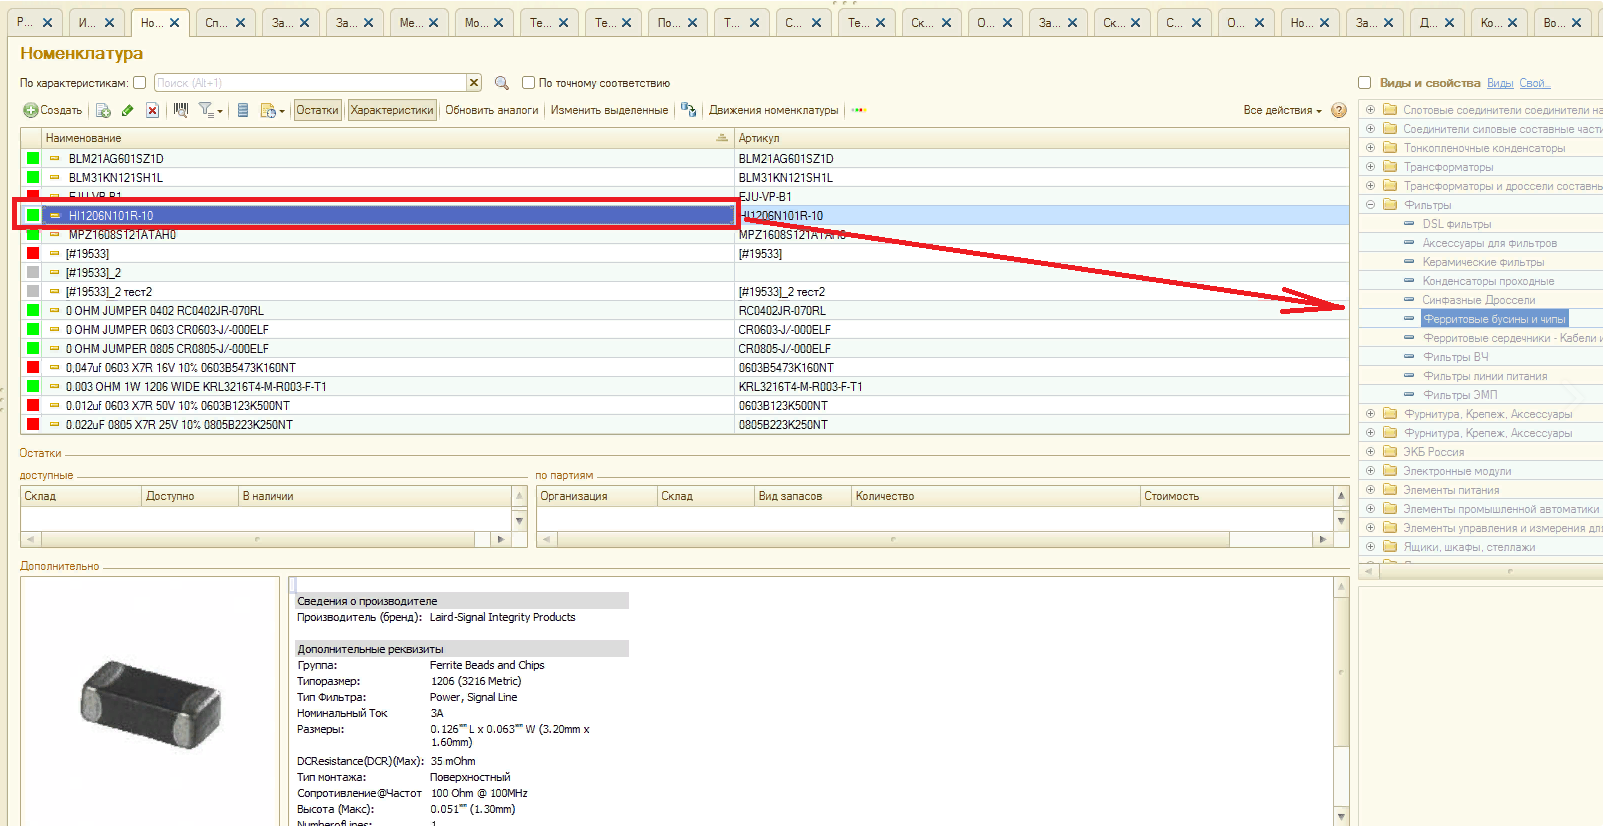Select 'Синфазные Дроссели' tree item
Viewport: 1603px width, 828px height.
tap(1478, 300)
